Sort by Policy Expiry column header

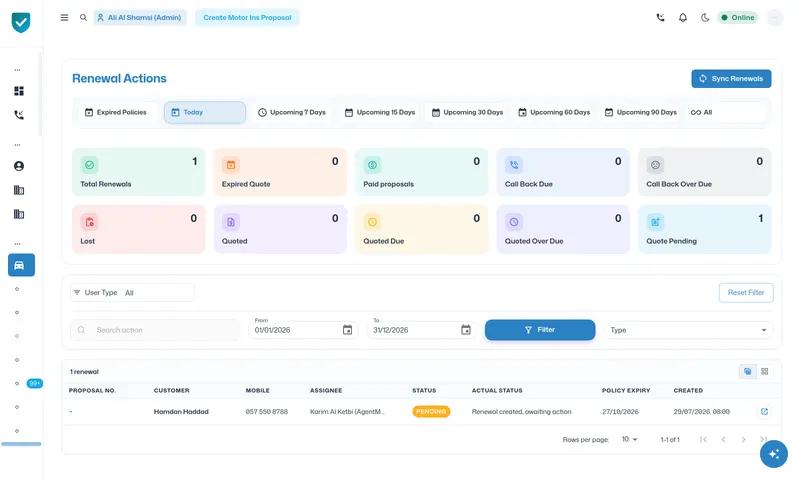626,390
